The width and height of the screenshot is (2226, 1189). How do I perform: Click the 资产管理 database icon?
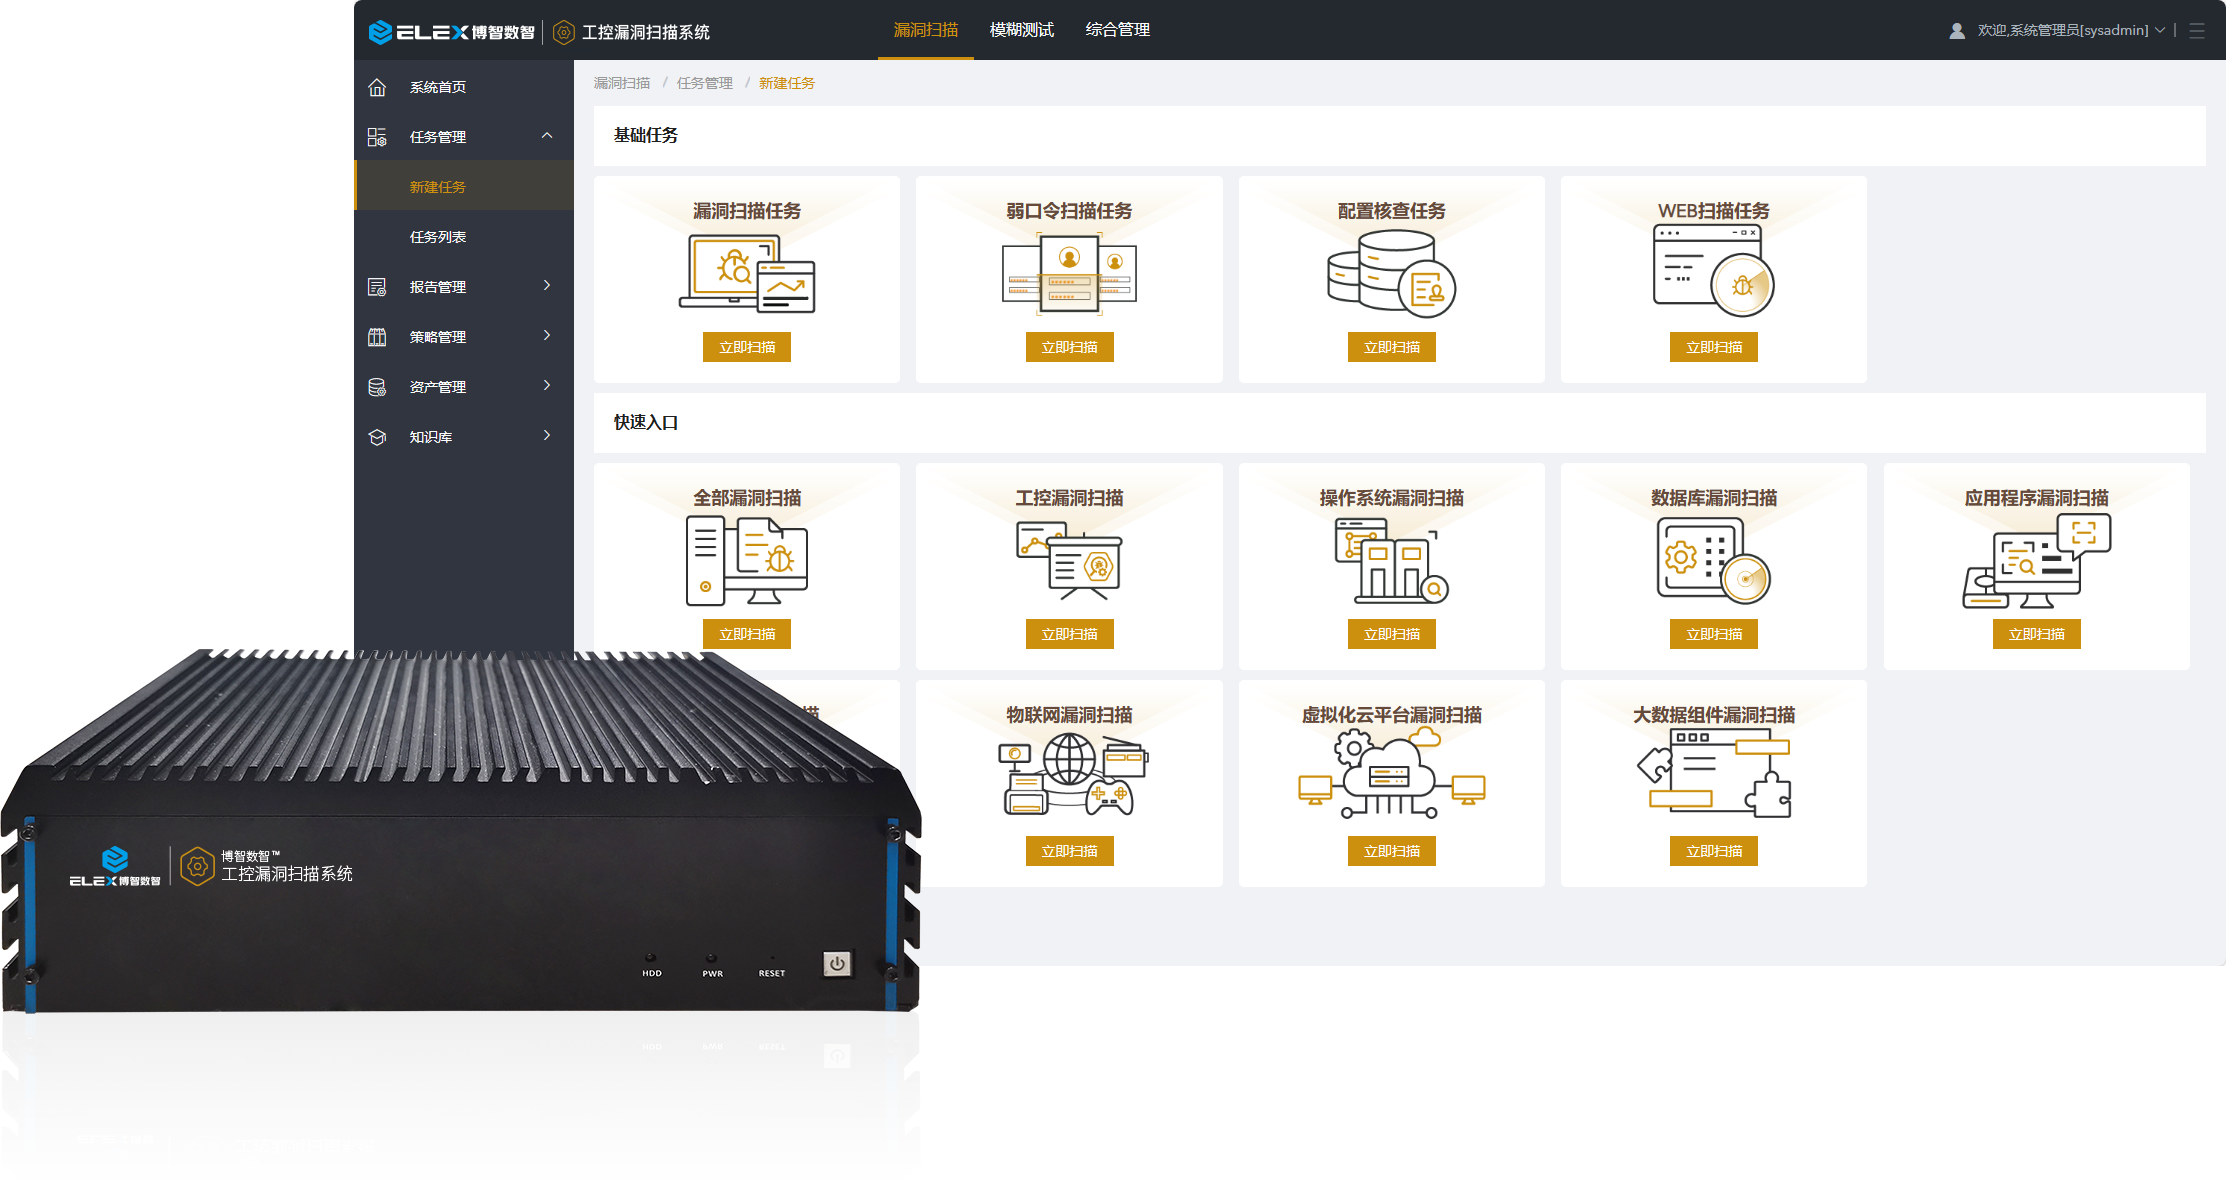(x=377, y=387)
